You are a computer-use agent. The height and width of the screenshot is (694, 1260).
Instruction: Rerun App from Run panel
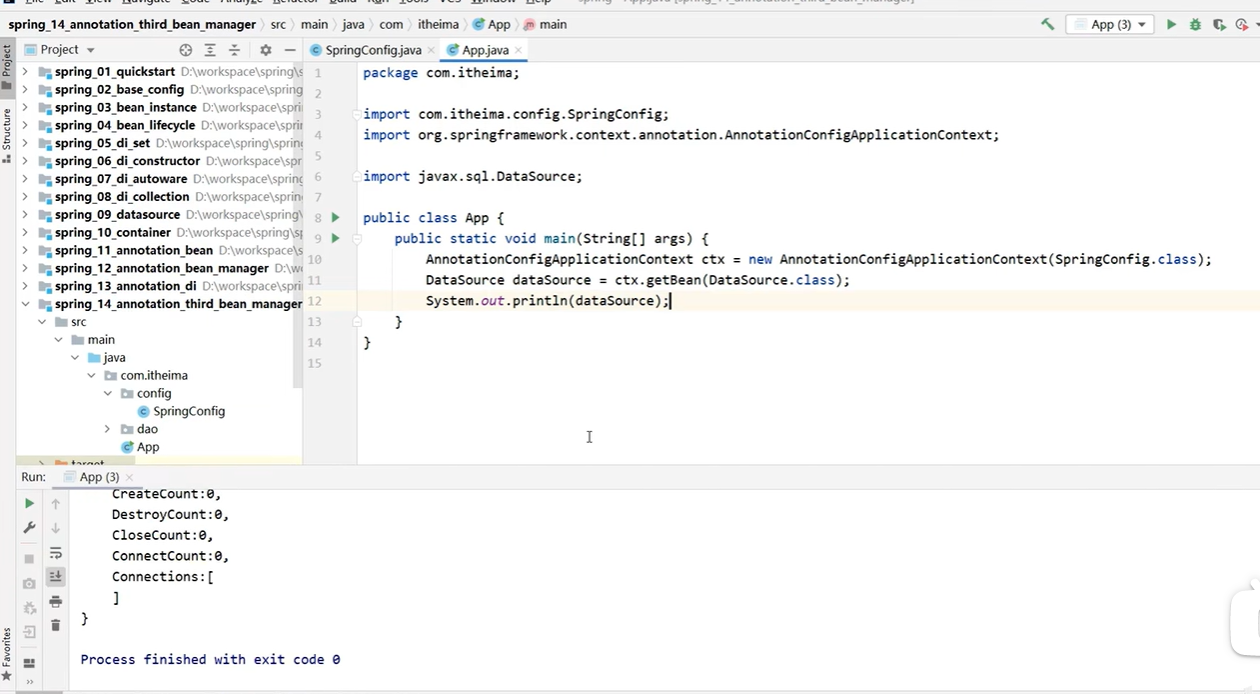[x=29, y=503]
